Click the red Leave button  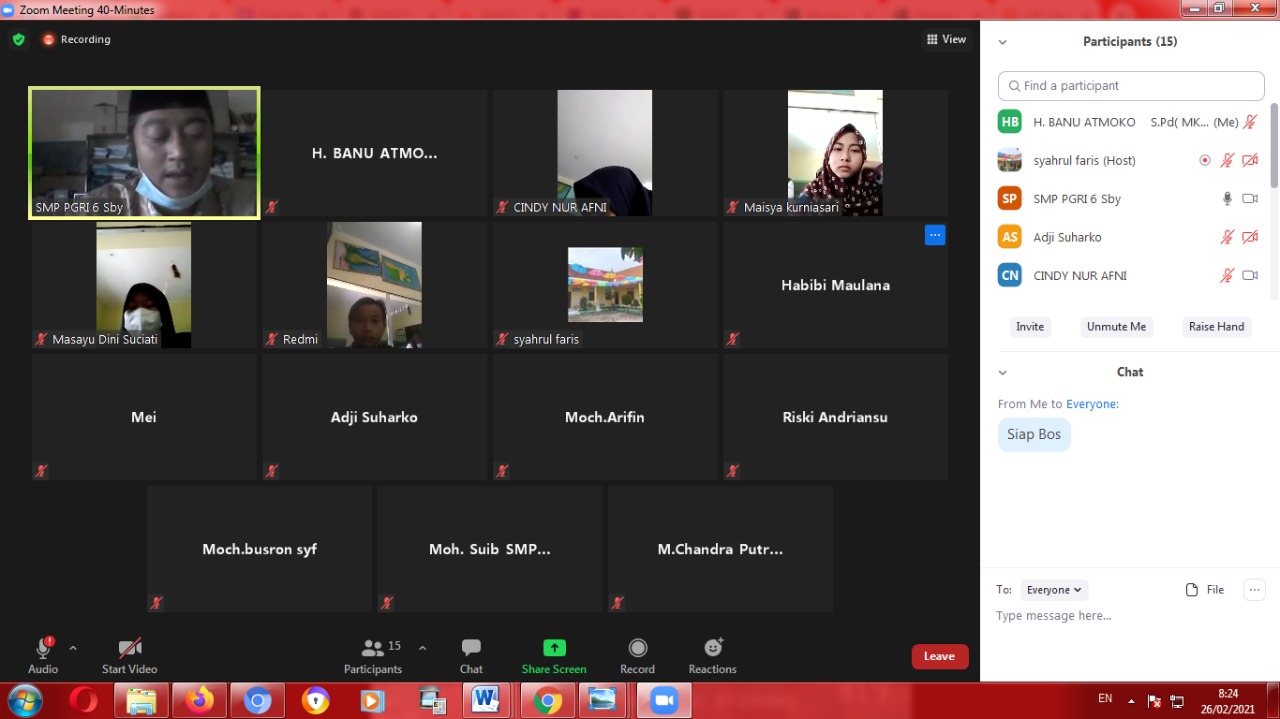[940, 656]
